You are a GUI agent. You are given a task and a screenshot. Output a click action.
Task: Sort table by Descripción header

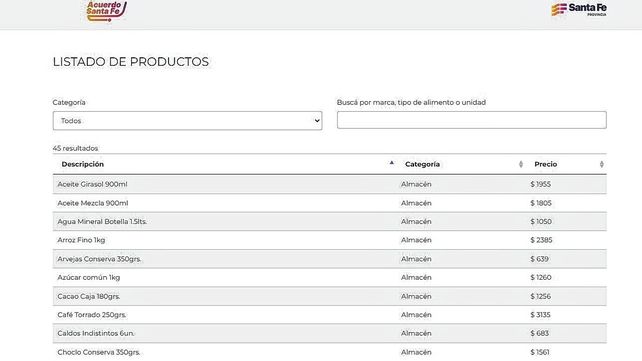[x=82, y=164]
